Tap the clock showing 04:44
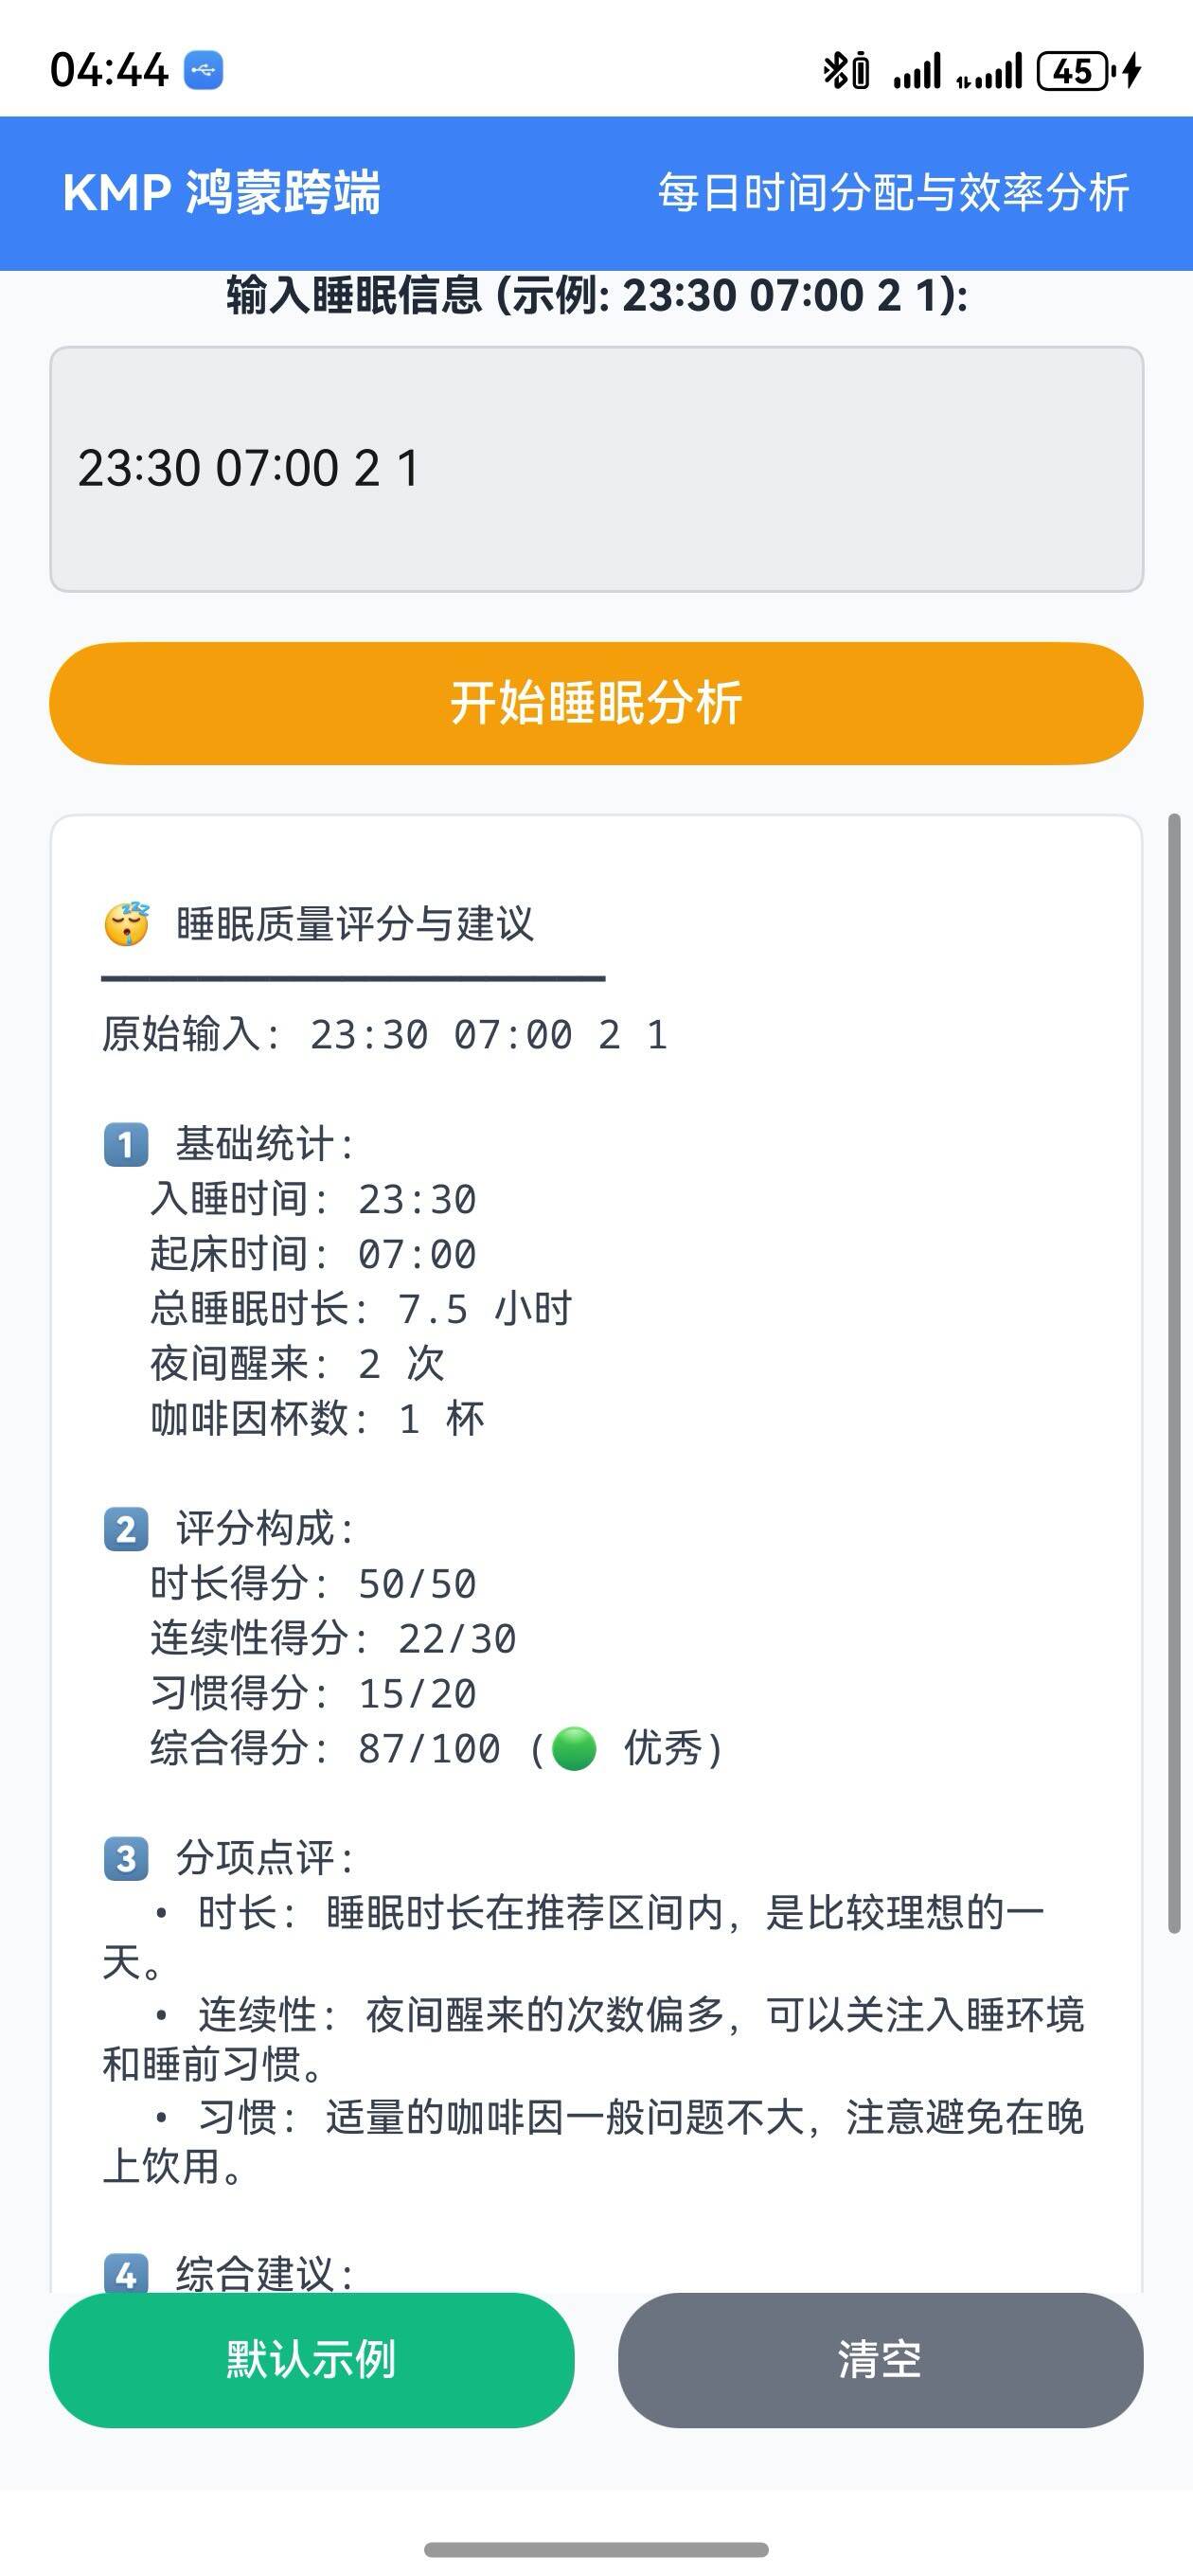Screen dimensions: 1193x2576 click(108, 67)
